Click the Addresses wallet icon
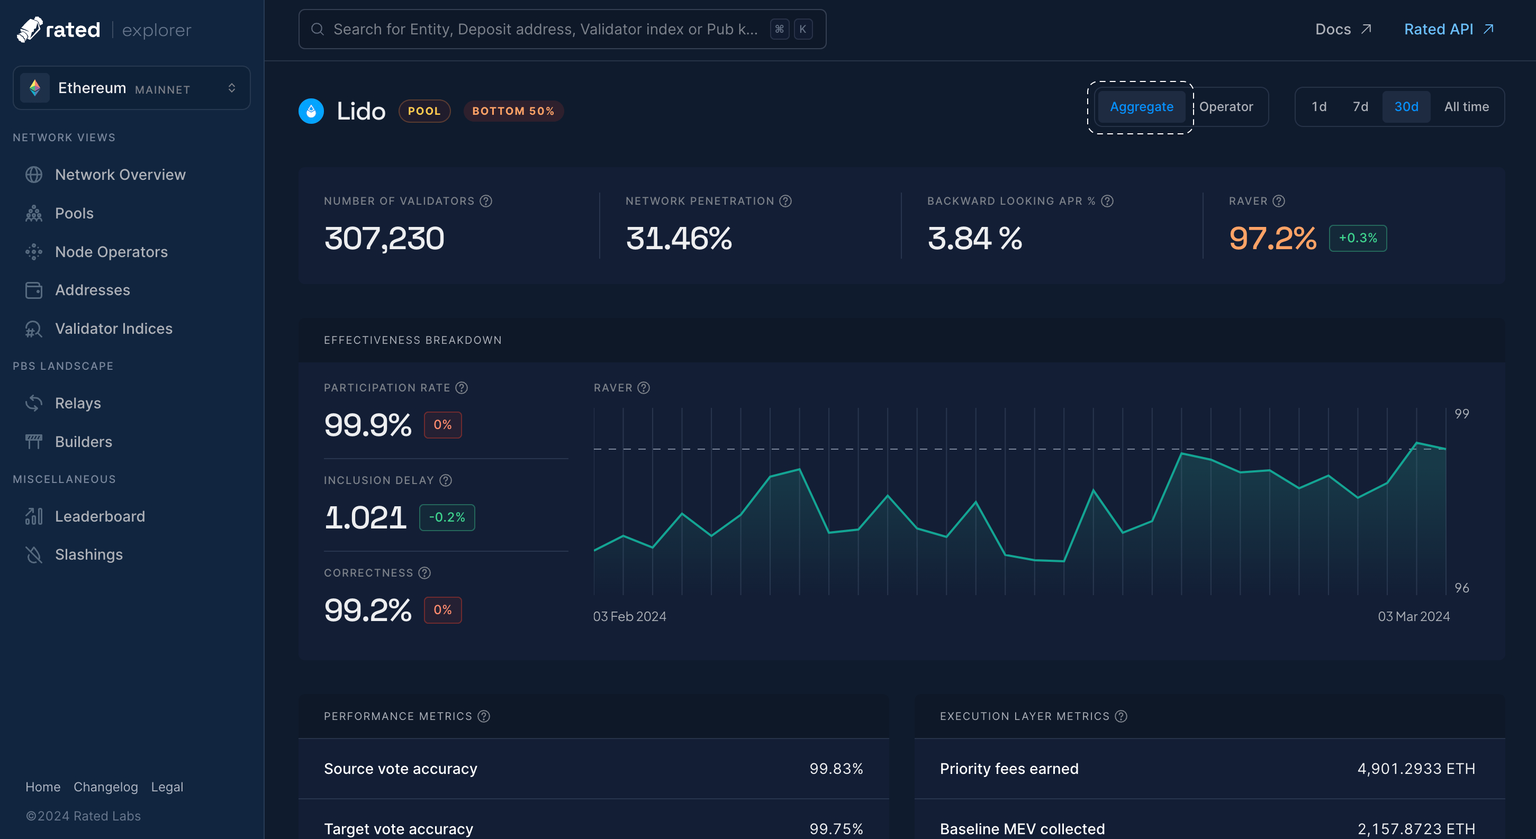 [x=34, y=290]
